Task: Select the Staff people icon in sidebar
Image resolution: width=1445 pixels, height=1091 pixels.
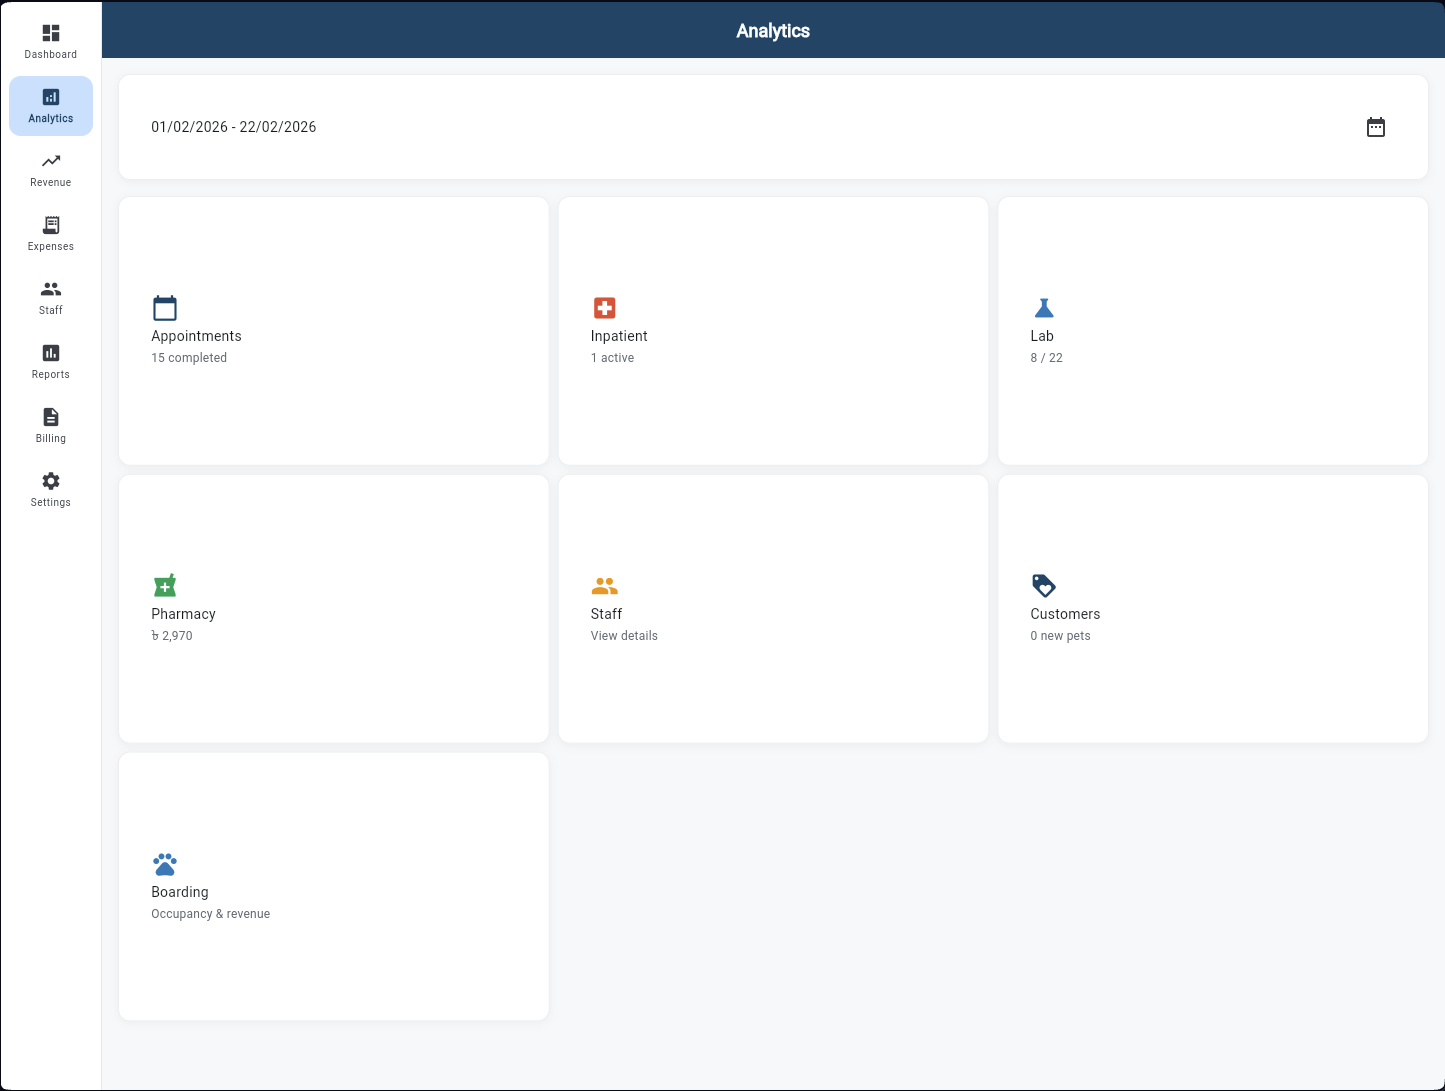Action: [50, 289]
